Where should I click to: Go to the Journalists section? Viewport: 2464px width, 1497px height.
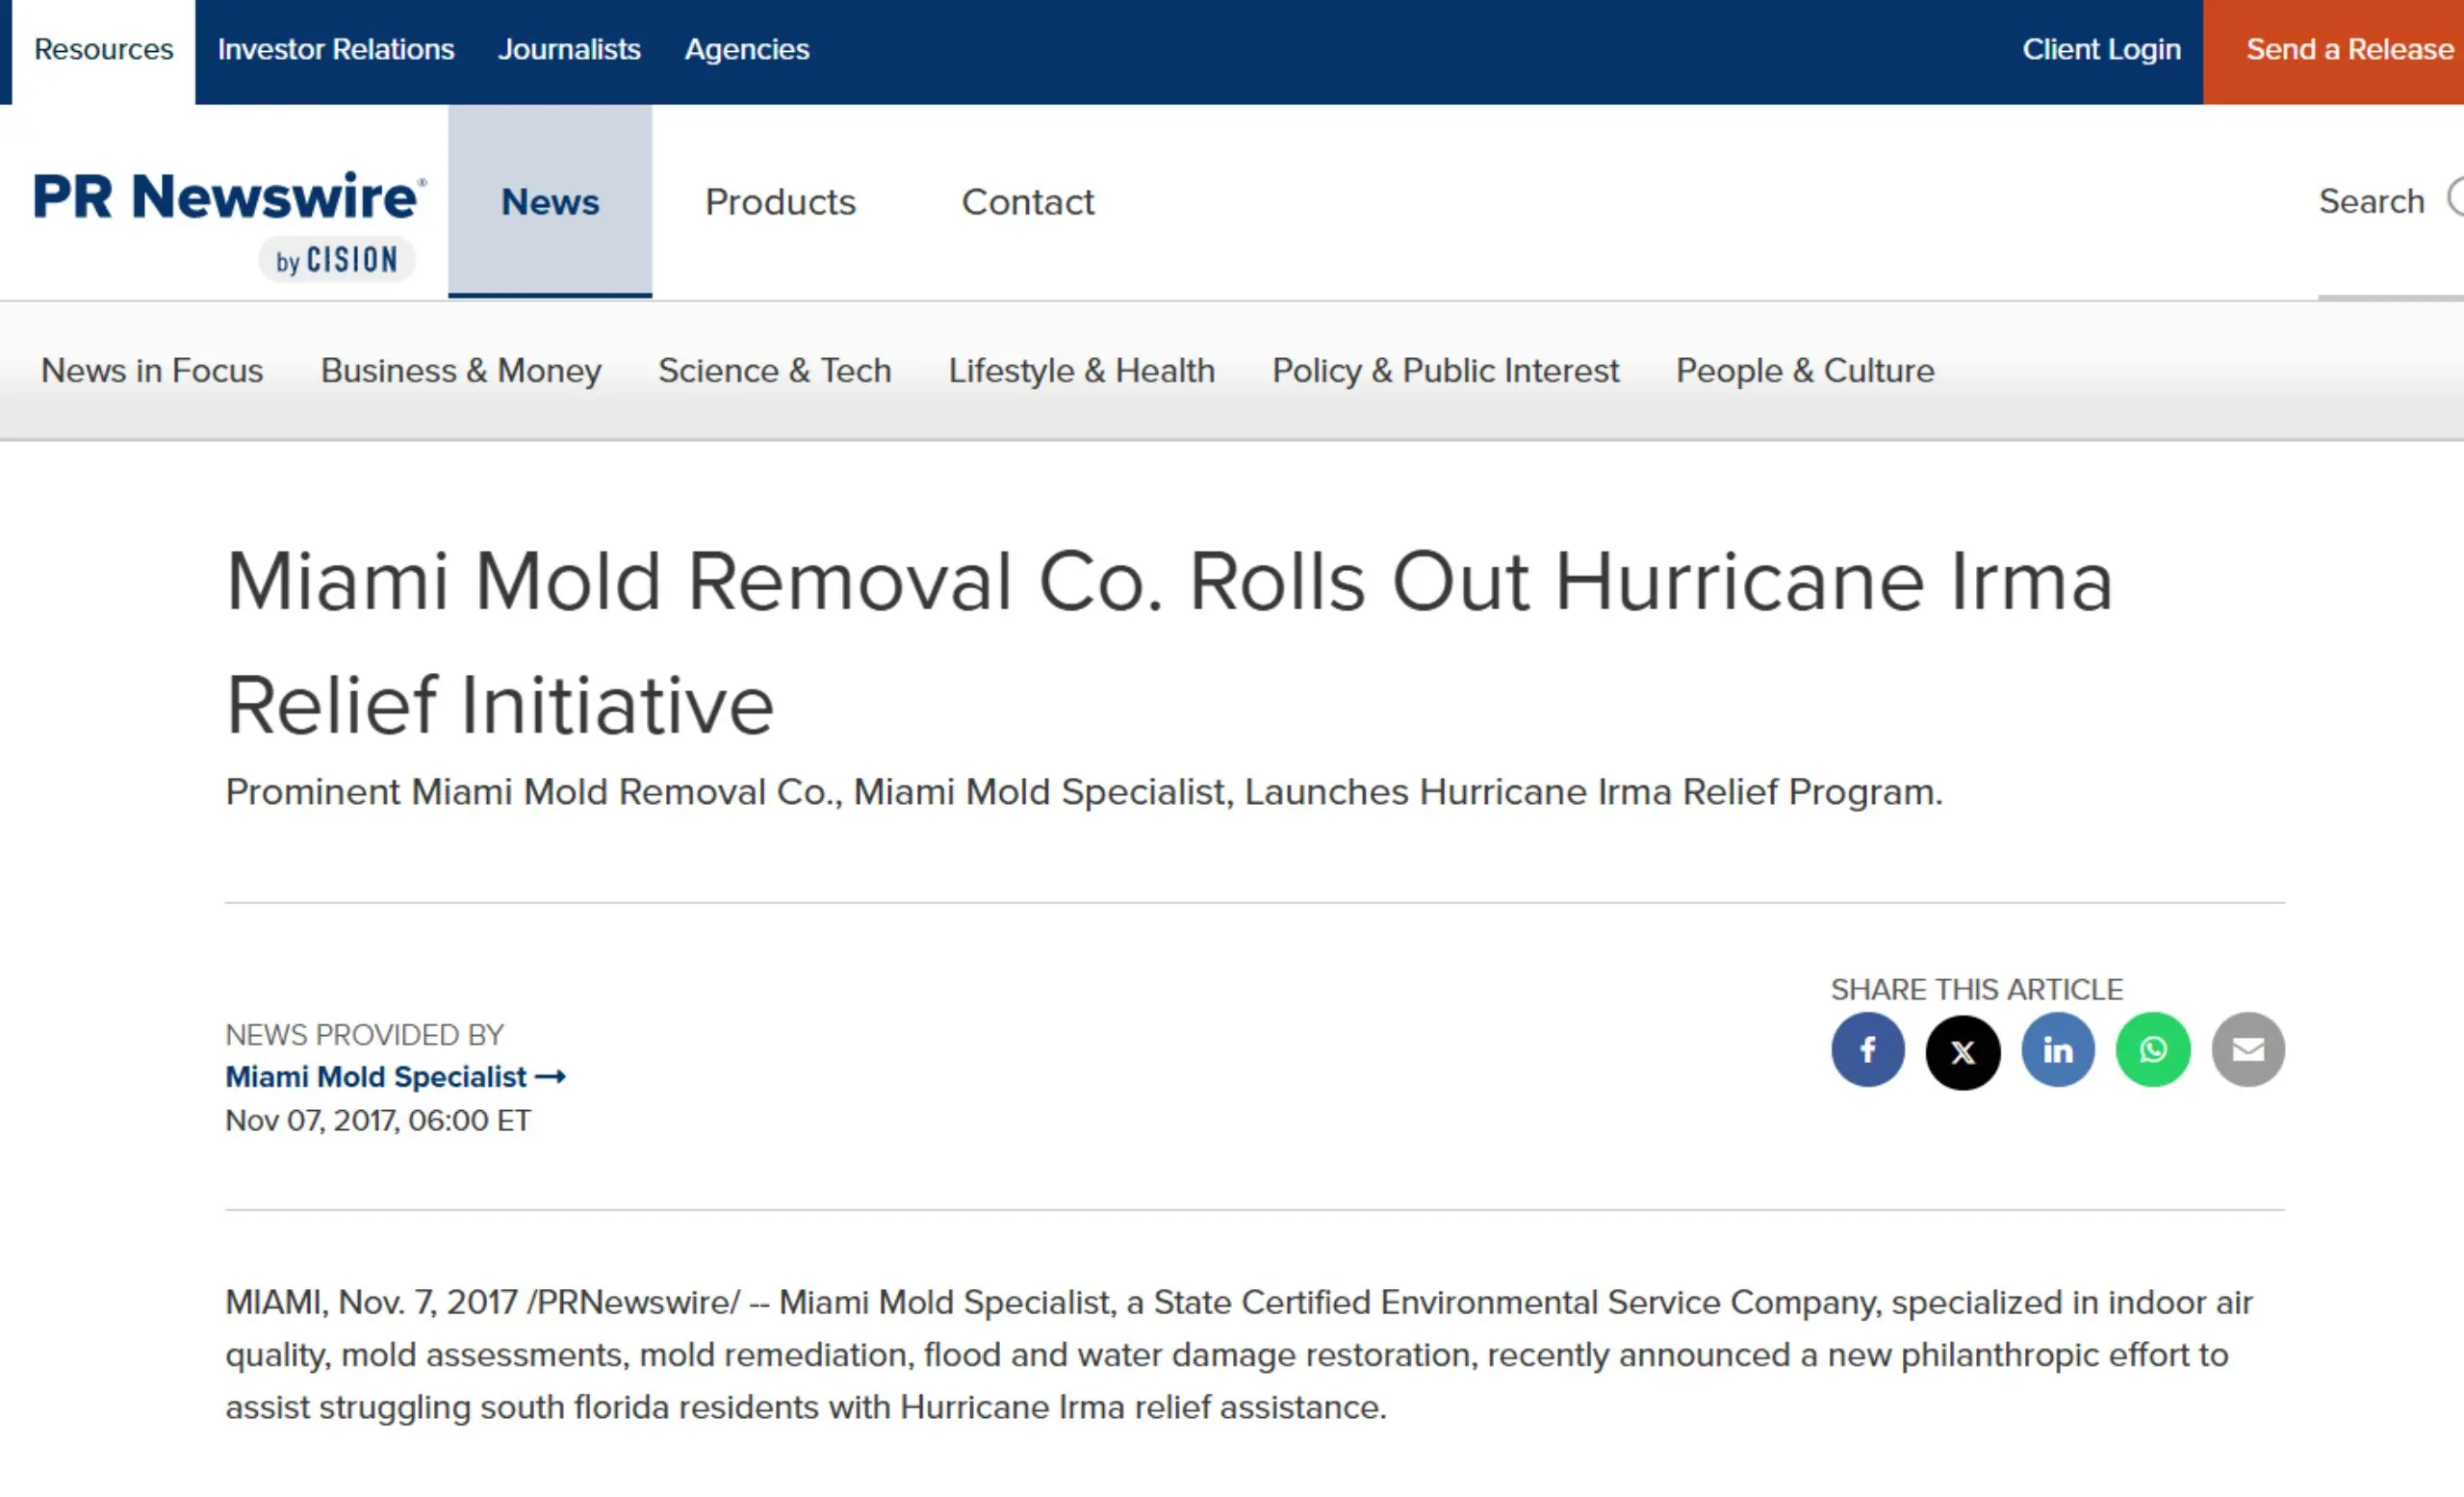coord(569,50)
